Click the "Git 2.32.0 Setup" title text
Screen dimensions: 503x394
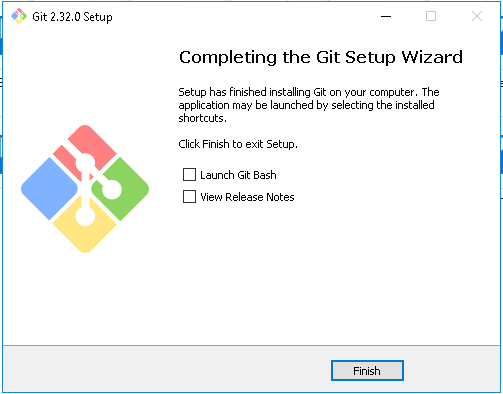(x=72, y=17)
